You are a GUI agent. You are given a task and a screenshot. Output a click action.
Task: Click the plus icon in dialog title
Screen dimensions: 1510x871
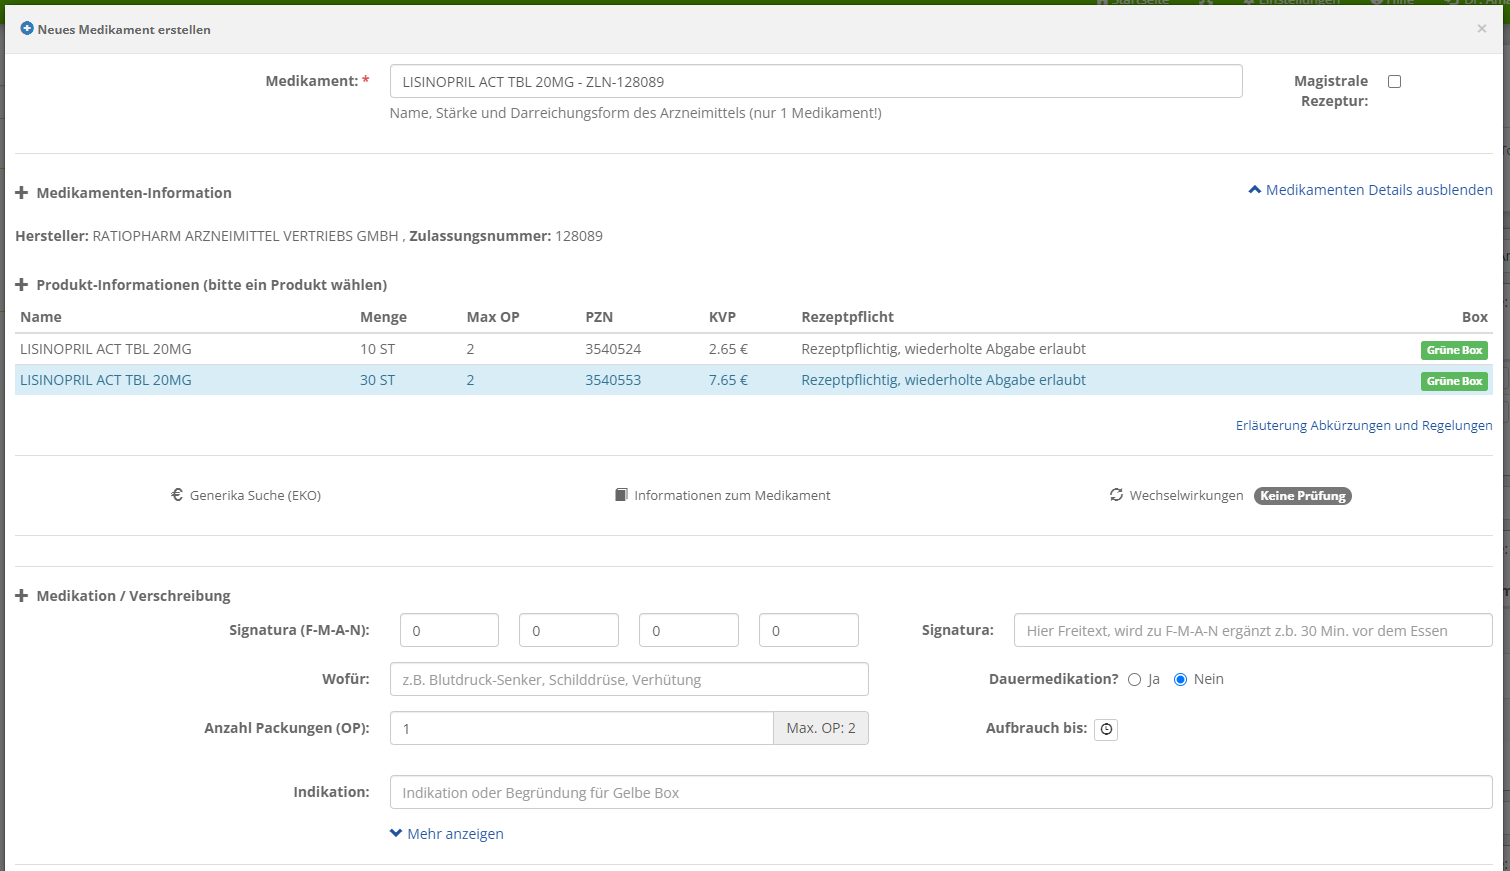pyautogui.click(x=27, y=29)
